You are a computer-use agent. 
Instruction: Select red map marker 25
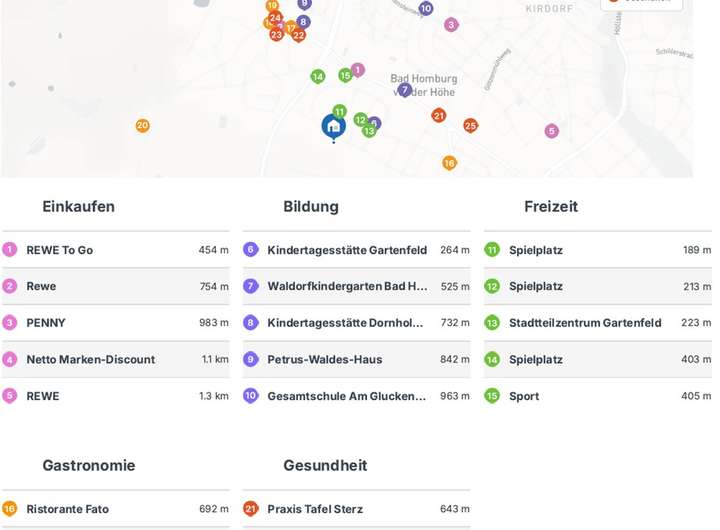[x=470, y=125]
